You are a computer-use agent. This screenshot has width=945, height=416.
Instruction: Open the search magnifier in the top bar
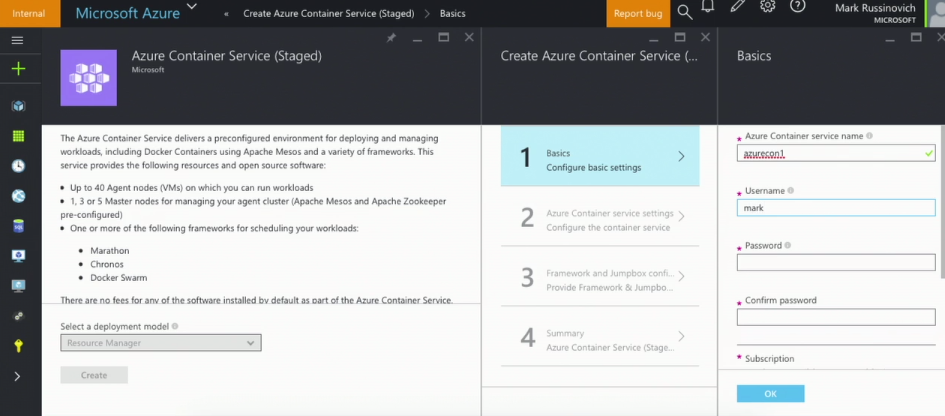tap(684, 12)
